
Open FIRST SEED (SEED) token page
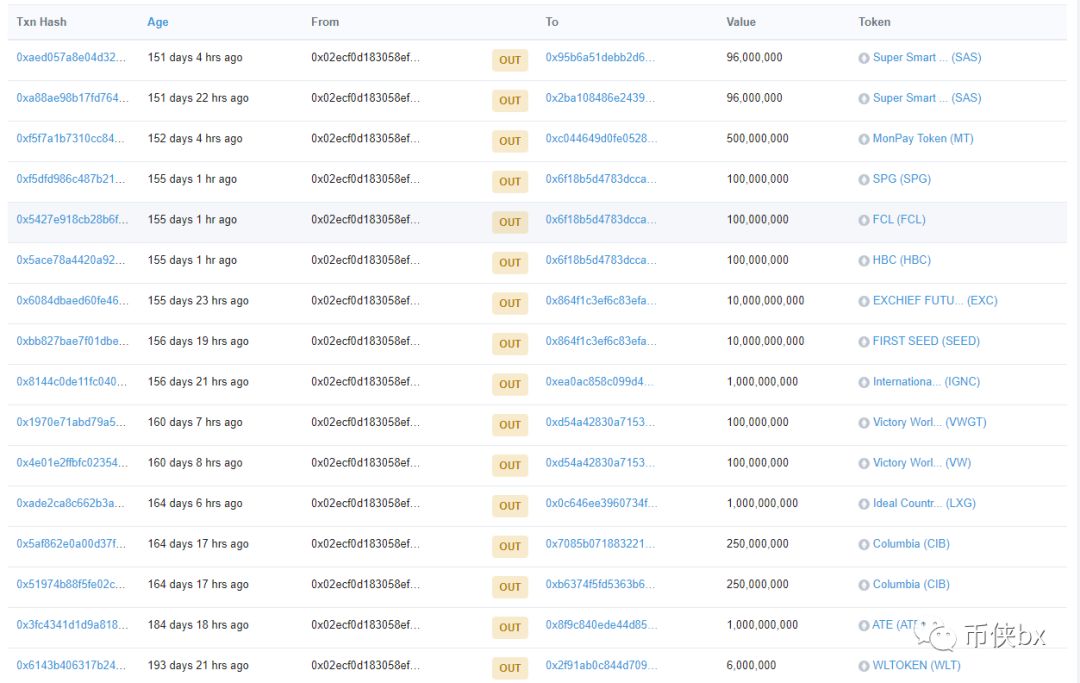(x=926, y=342)
